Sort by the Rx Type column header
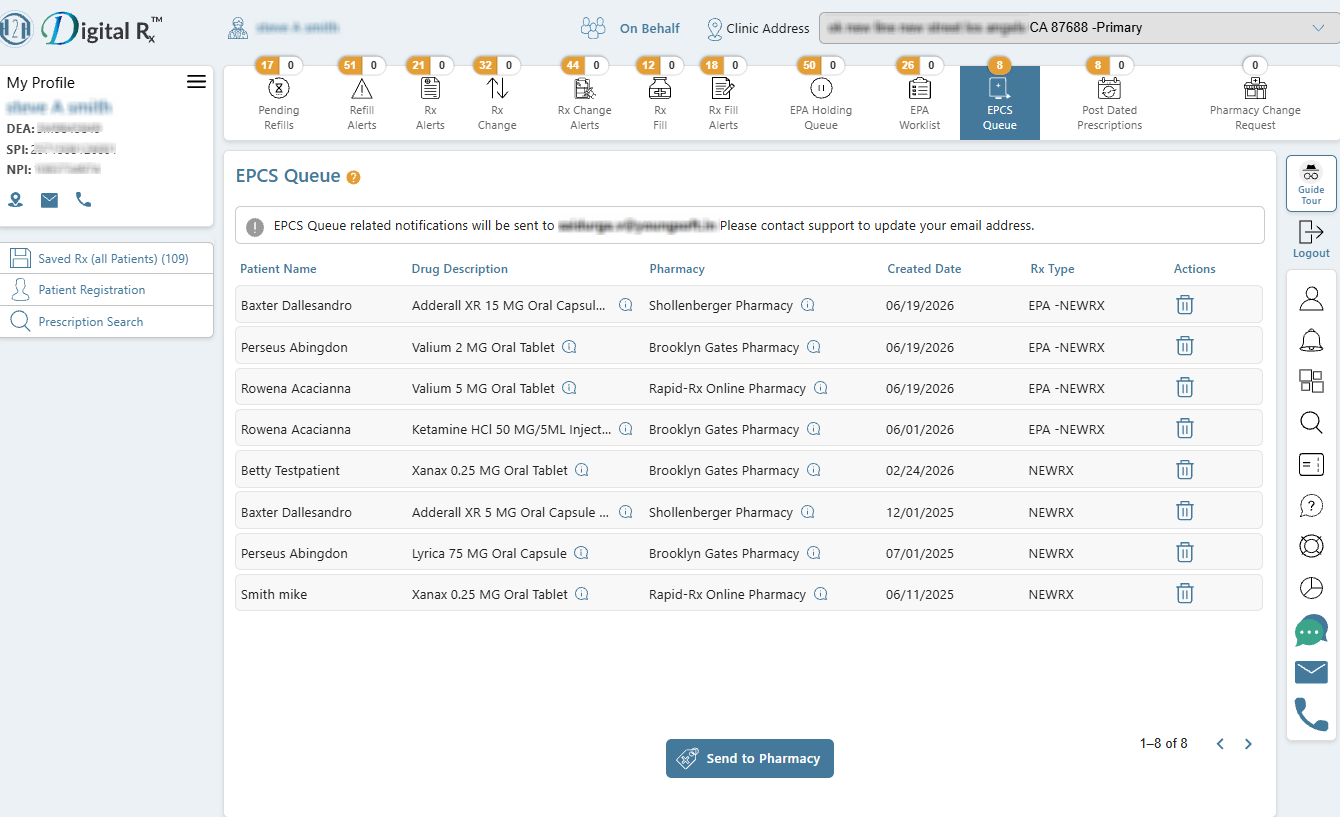The width and height of the screenshot is (1340, 817). (1052, 269)
